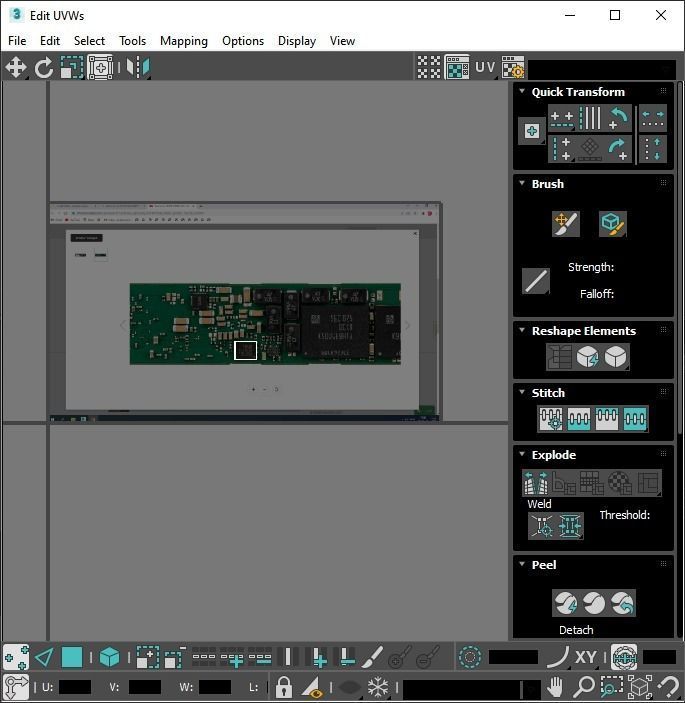Screen dimensions: 685x703
Task: Activate the Freeform mode tool
Action: point(100,68)
